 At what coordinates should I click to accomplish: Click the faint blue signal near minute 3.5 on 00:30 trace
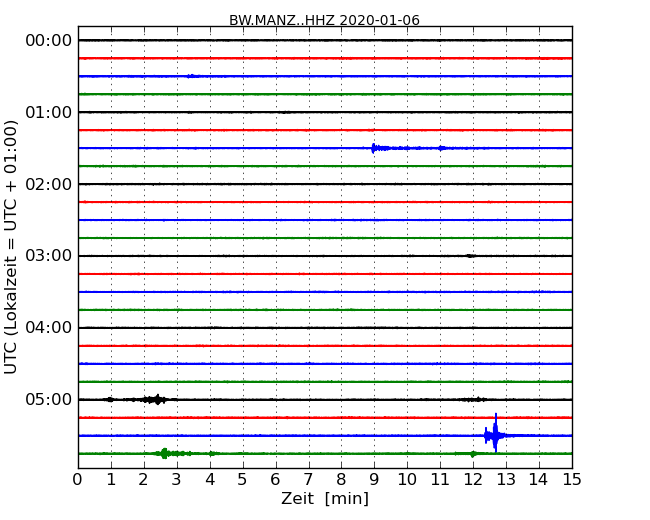click(x=192, y=76)
